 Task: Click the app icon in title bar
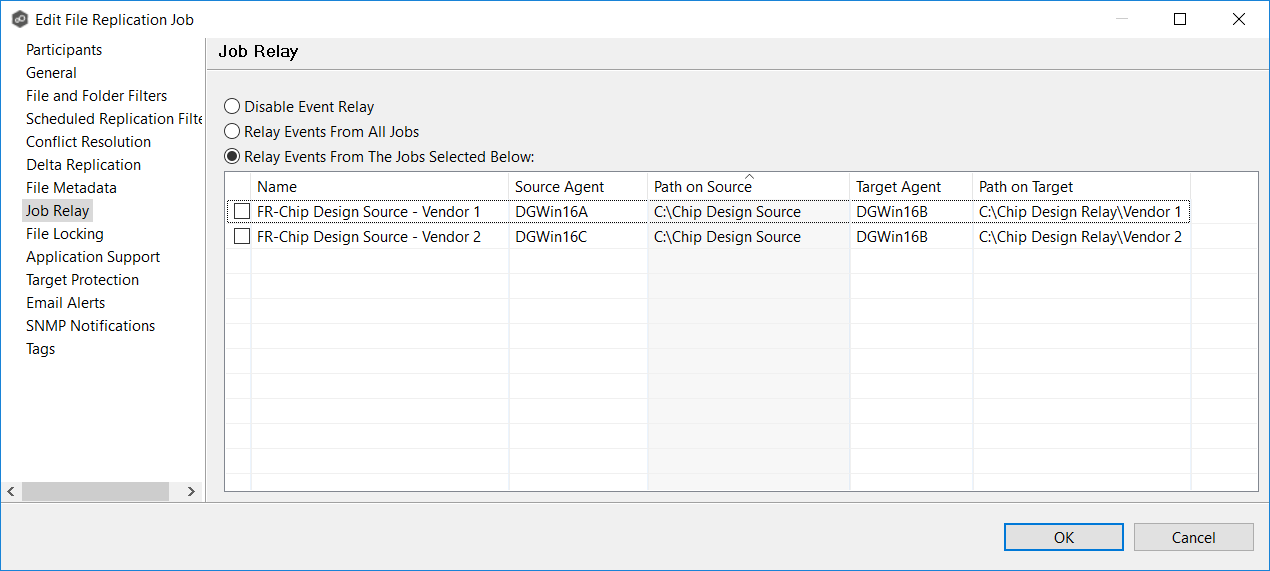tap(19, 19)
